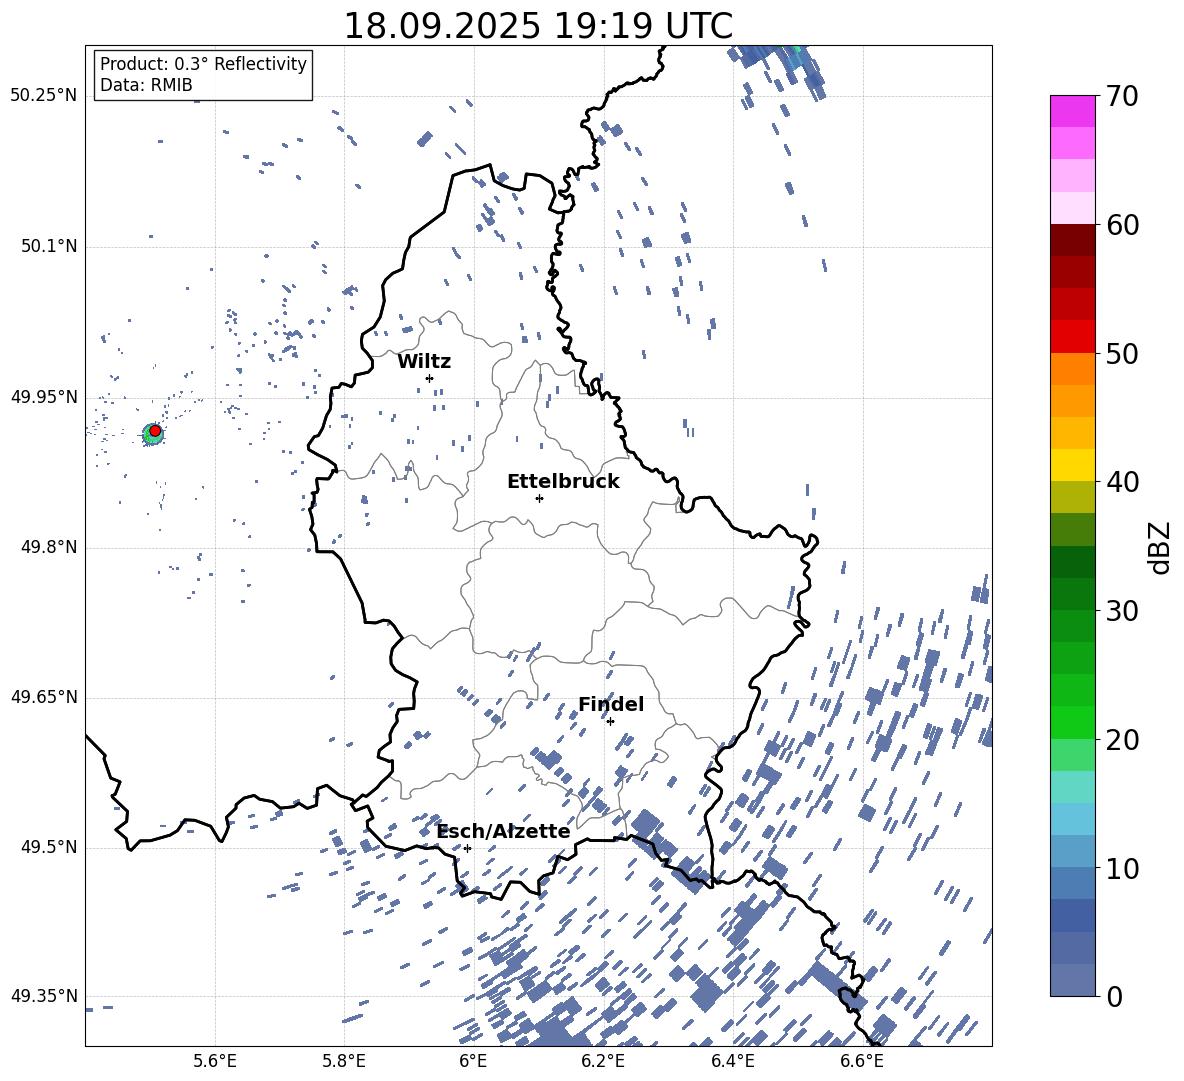1184x1081 pixels.
Task: Select the Wiltz station label
Action: tap(424, 361)
